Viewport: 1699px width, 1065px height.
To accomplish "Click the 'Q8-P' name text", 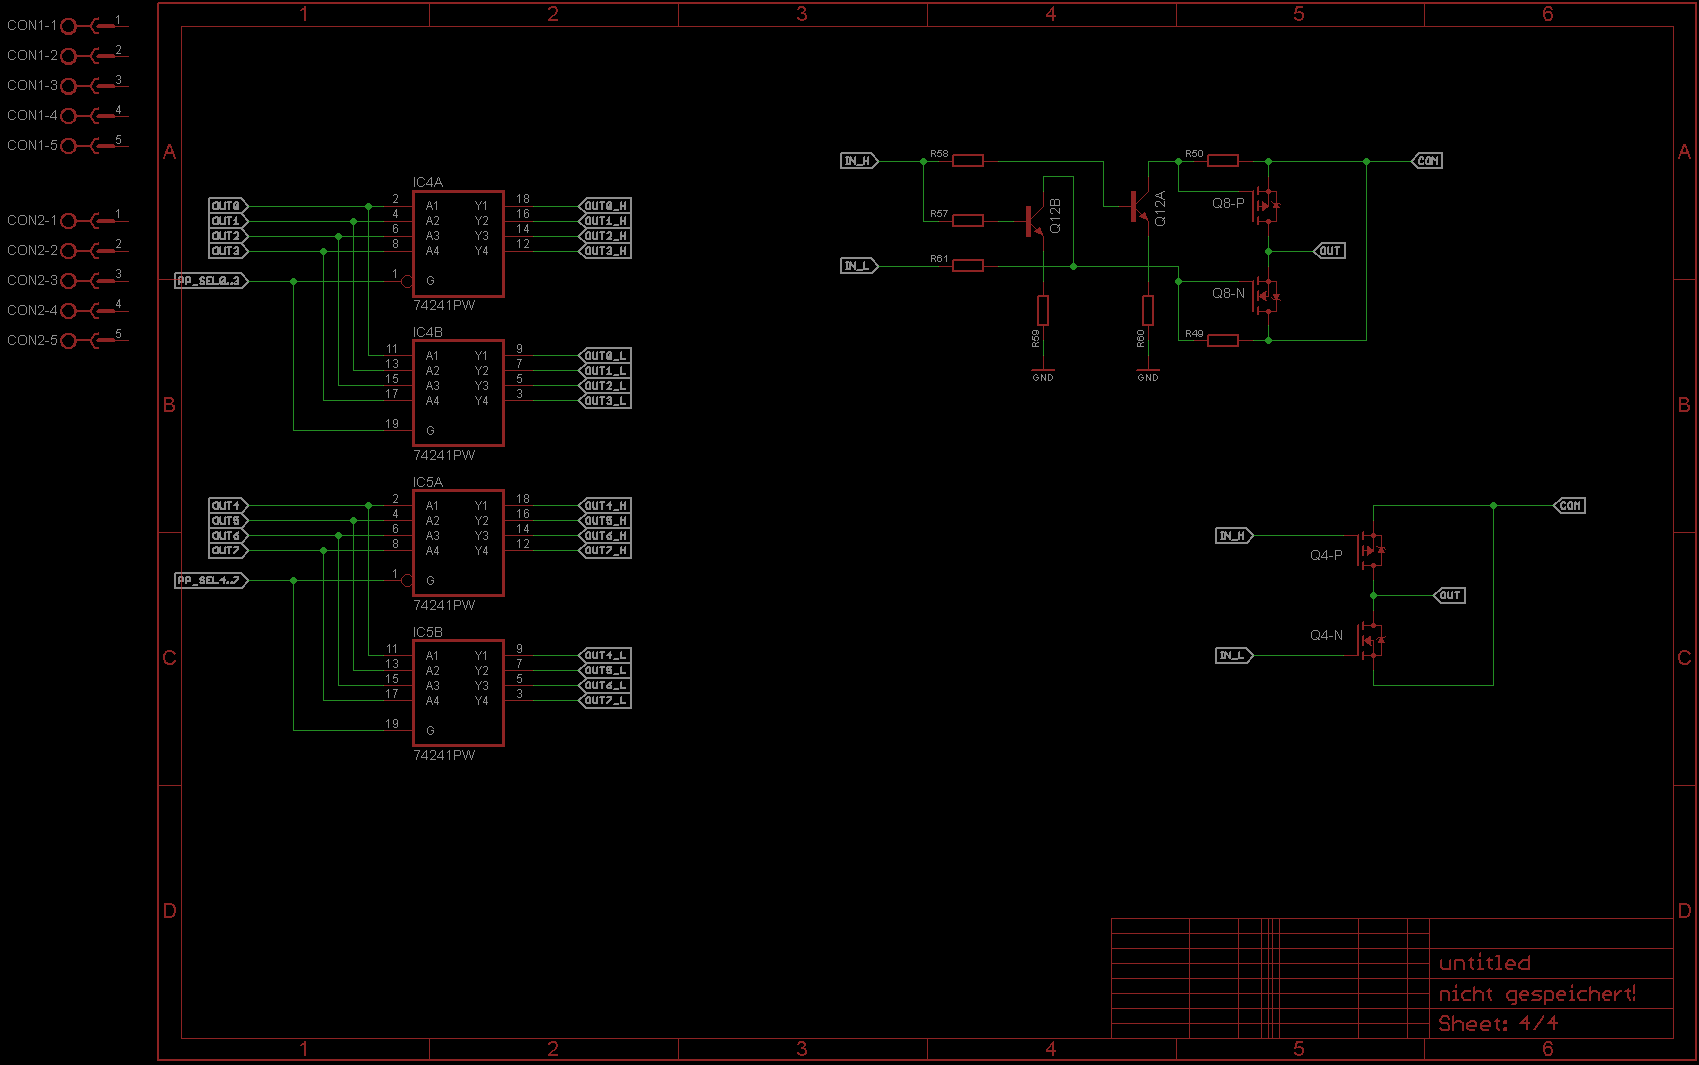I will point(1229,203).
